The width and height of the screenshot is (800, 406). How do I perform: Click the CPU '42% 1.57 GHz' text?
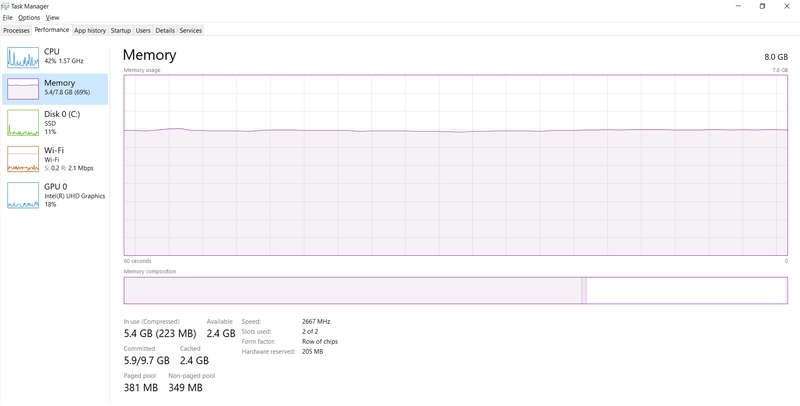[x=64, y=61]
